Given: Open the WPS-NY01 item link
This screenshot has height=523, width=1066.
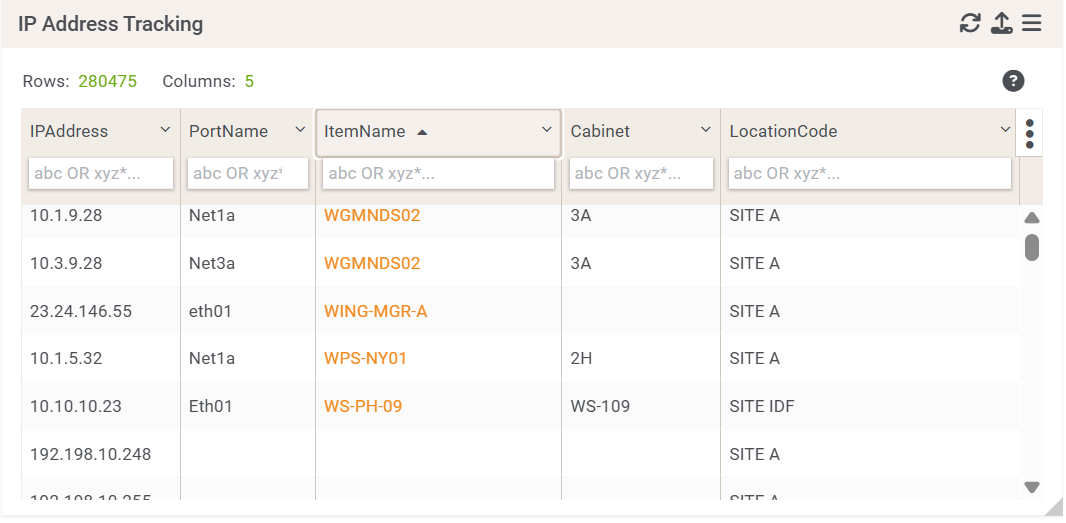Looking at the screenshot, I should click(365, 358).
